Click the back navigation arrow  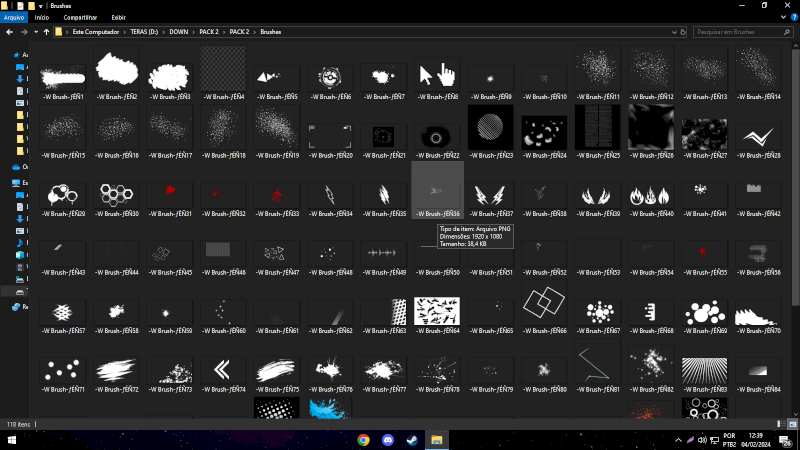click(x=8, y=32)
